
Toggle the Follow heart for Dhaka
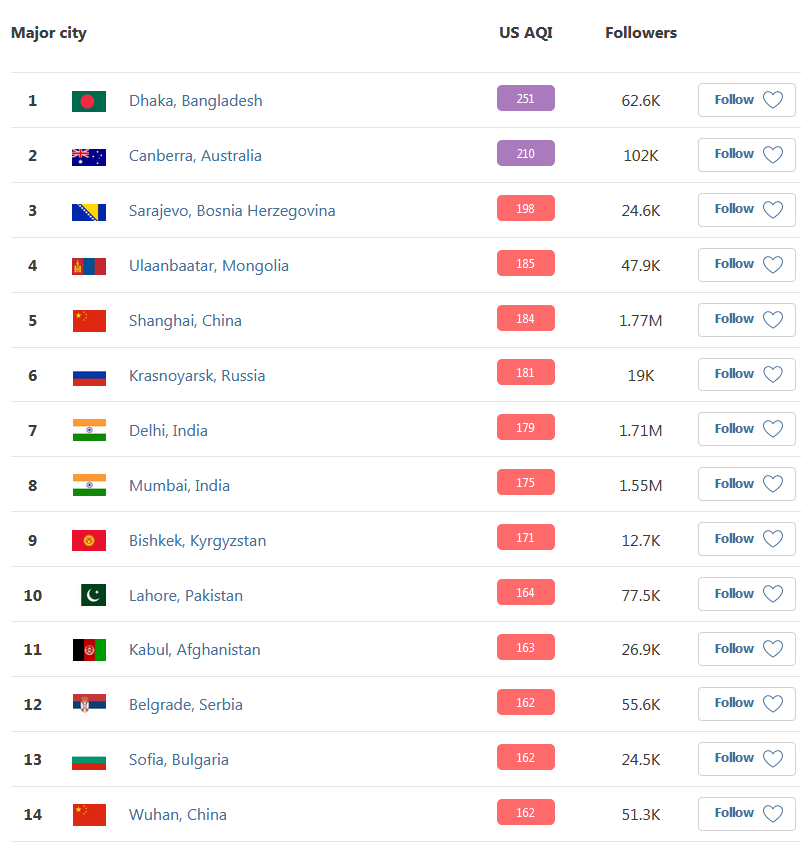coord(773,100)
